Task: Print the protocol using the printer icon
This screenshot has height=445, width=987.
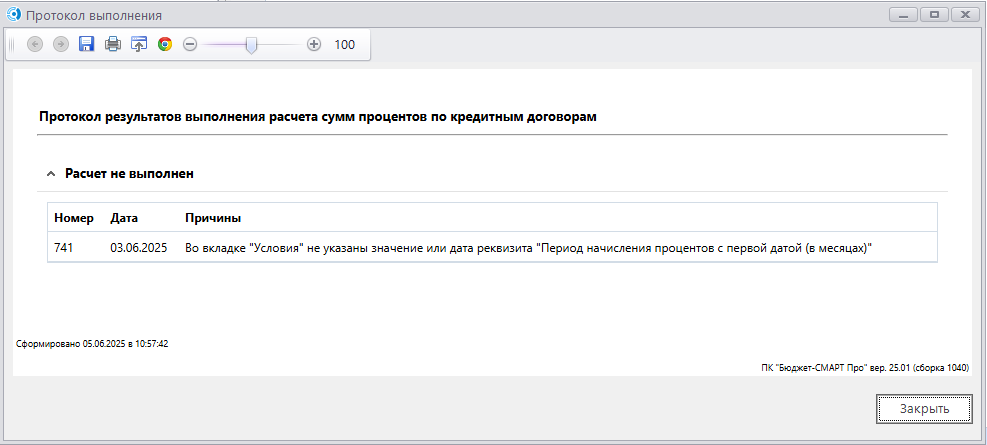Action: [x=113, y=44]
